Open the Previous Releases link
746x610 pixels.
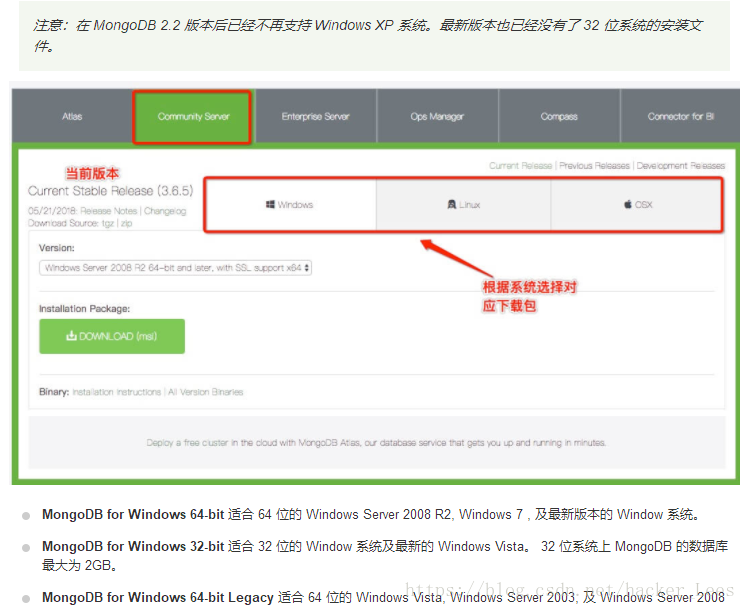click(x=594, y=166)
